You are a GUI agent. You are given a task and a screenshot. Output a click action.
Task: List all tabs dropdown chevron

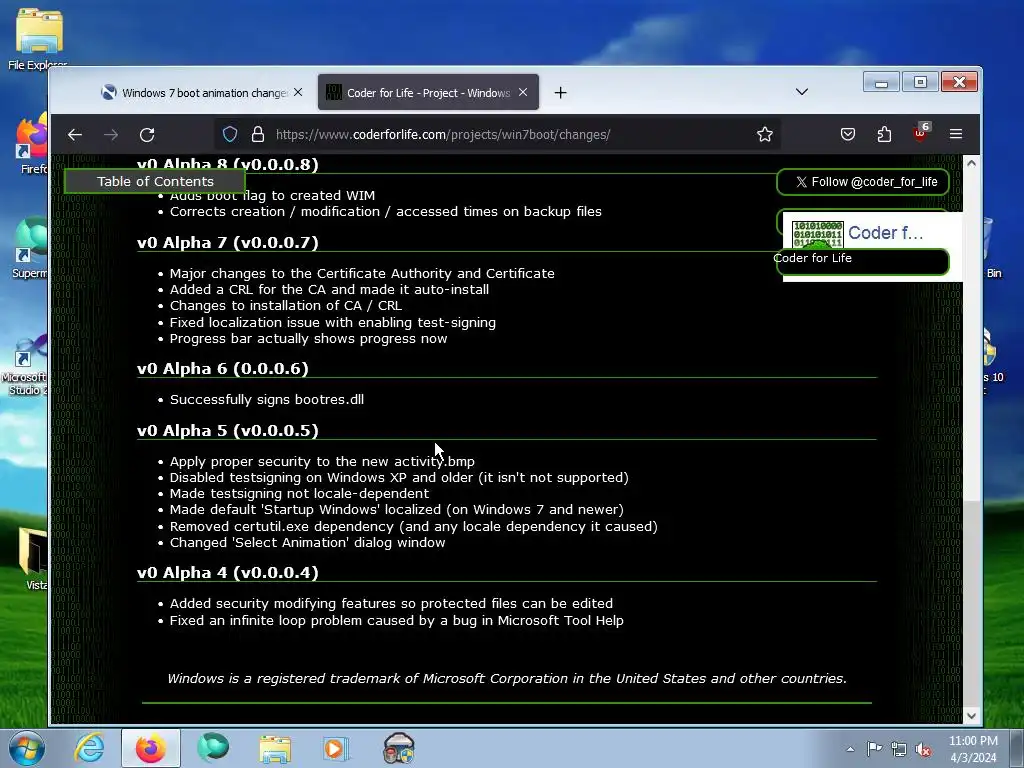[802, 92]
